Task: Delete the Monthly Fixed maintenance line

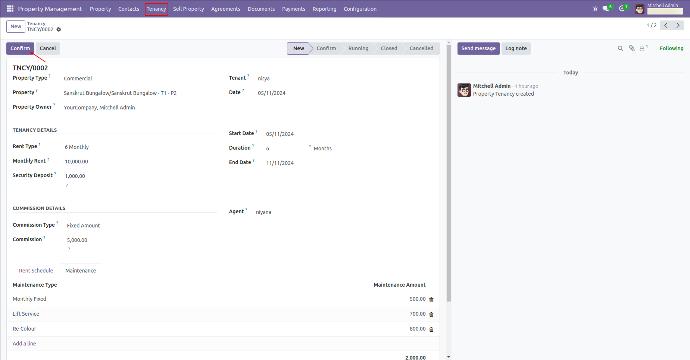Action: tap(431, 299)
